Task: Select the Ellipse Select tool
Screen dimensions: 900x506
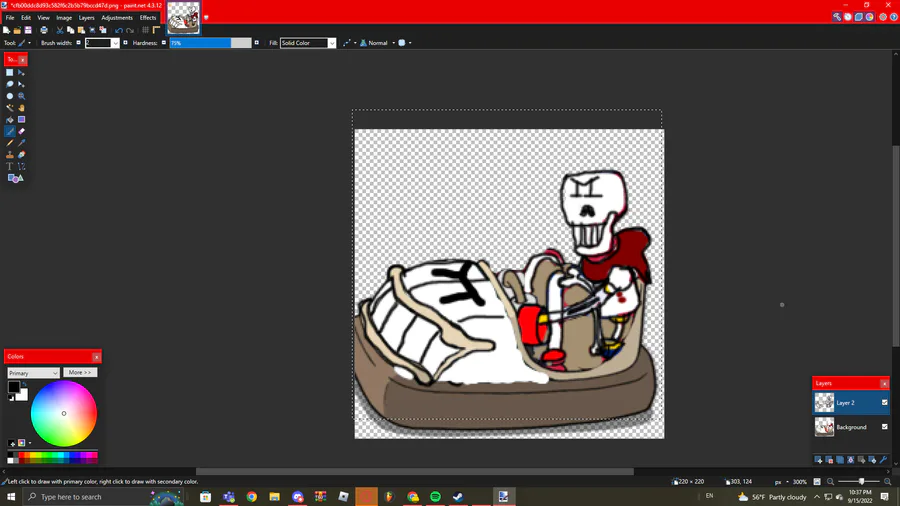Action: point(10,96)
